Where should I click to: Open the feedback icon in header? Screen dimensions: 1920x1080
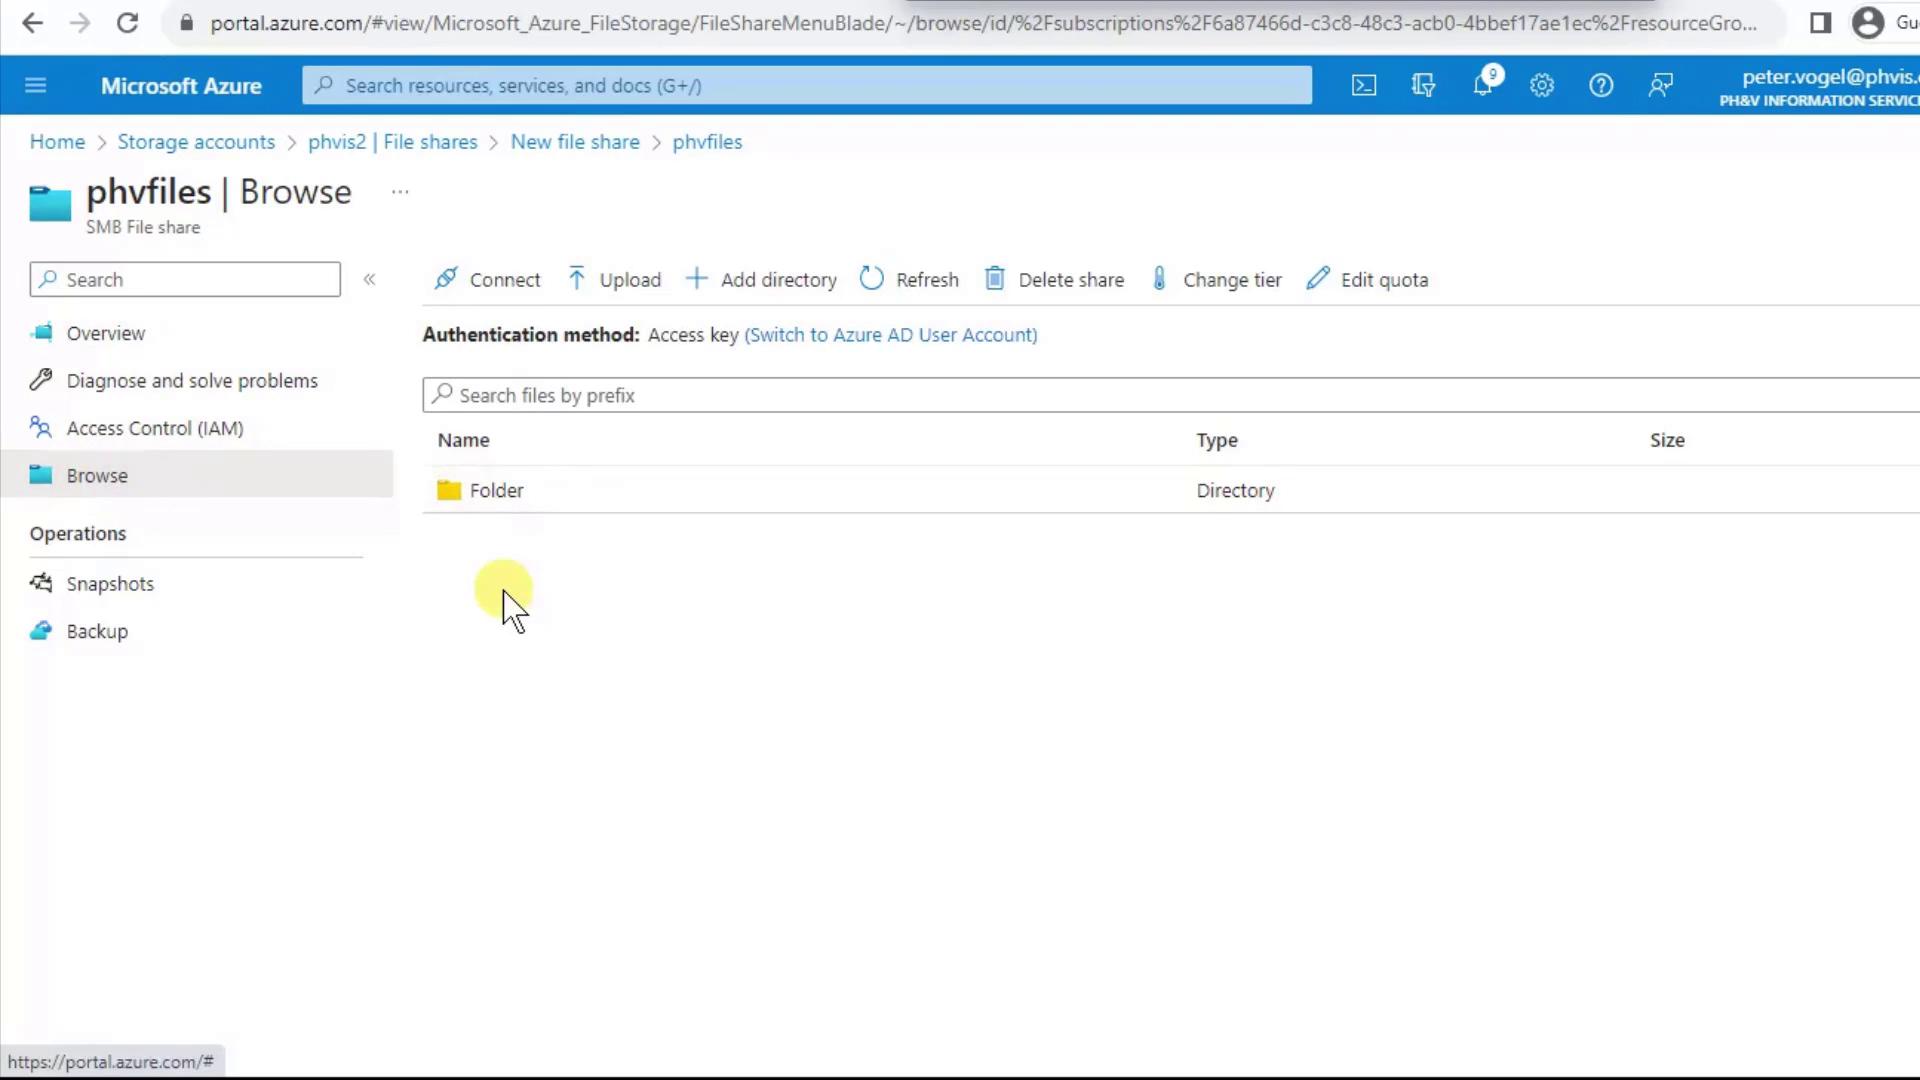click(1661, 86)
